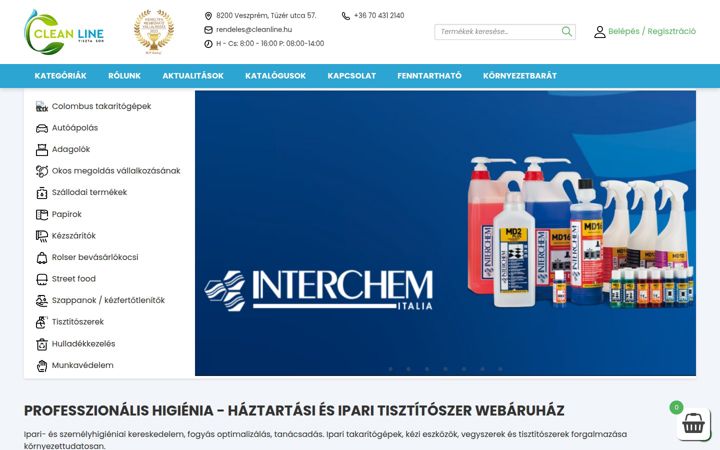Open the Szappanok / kézfertőtlenítők category text
Screen dimensions: 720x450
108,300
